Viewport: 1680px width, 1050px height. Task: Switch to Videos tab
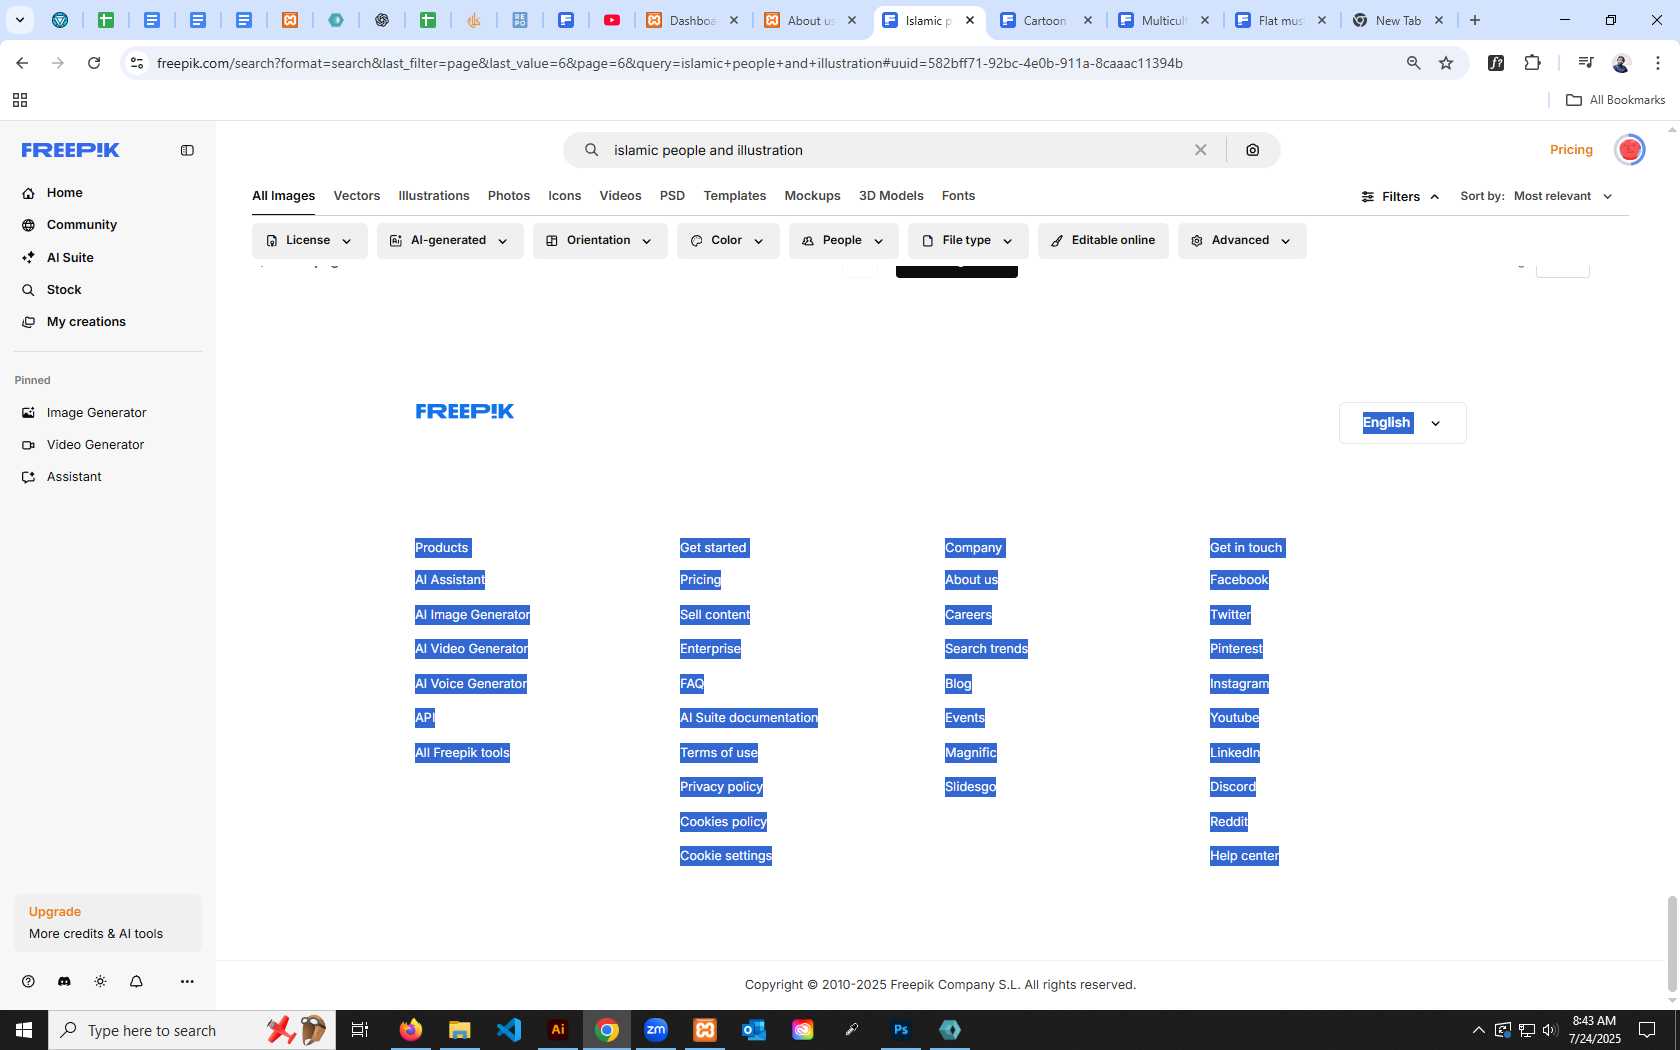(620, 196)
